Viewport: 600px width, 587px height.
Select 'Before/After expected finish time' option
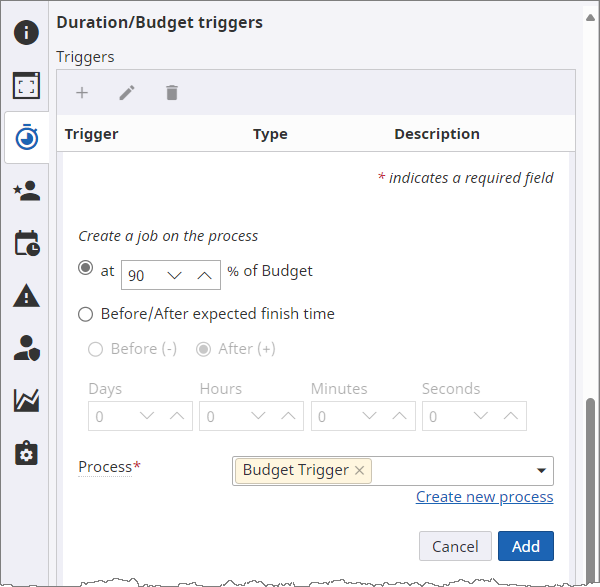86,314
